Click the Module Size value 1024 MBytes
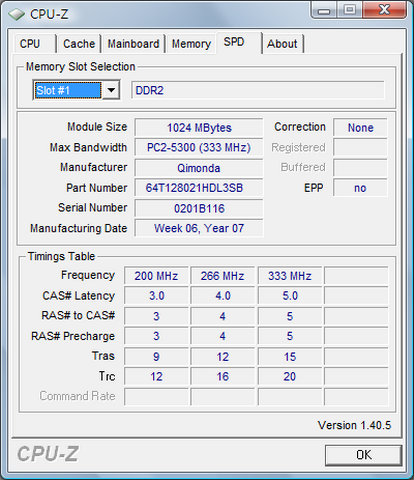Image resolution: width=414 pixels, height=480 pixels. pos(199,128)
